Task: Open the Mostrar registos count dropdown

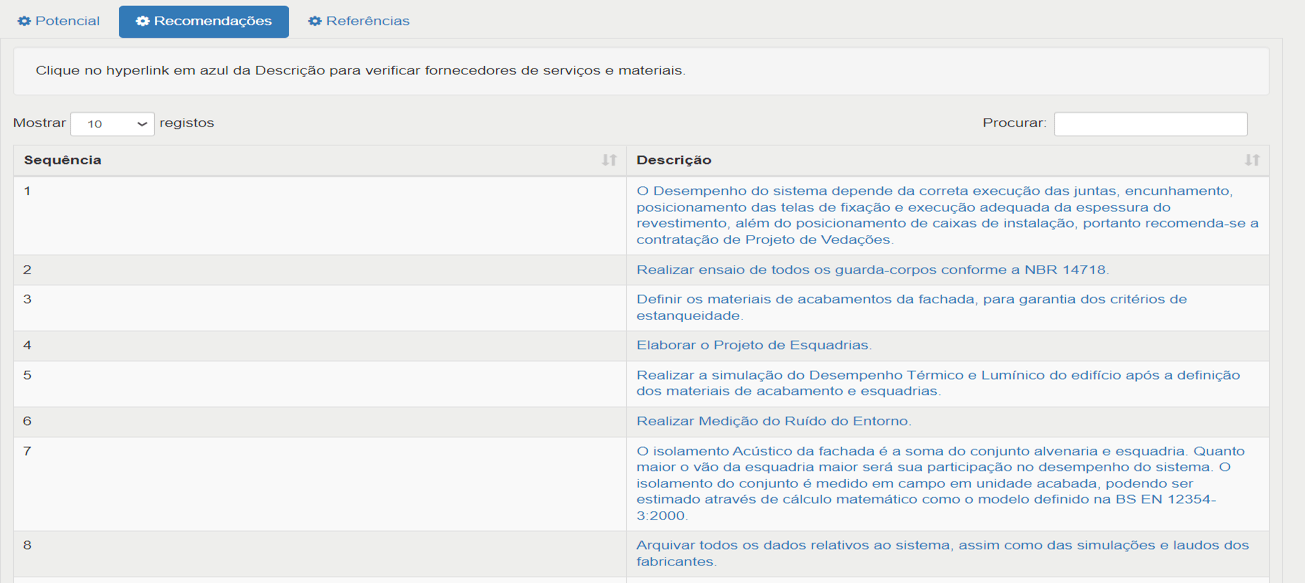Action: (112, 124)
